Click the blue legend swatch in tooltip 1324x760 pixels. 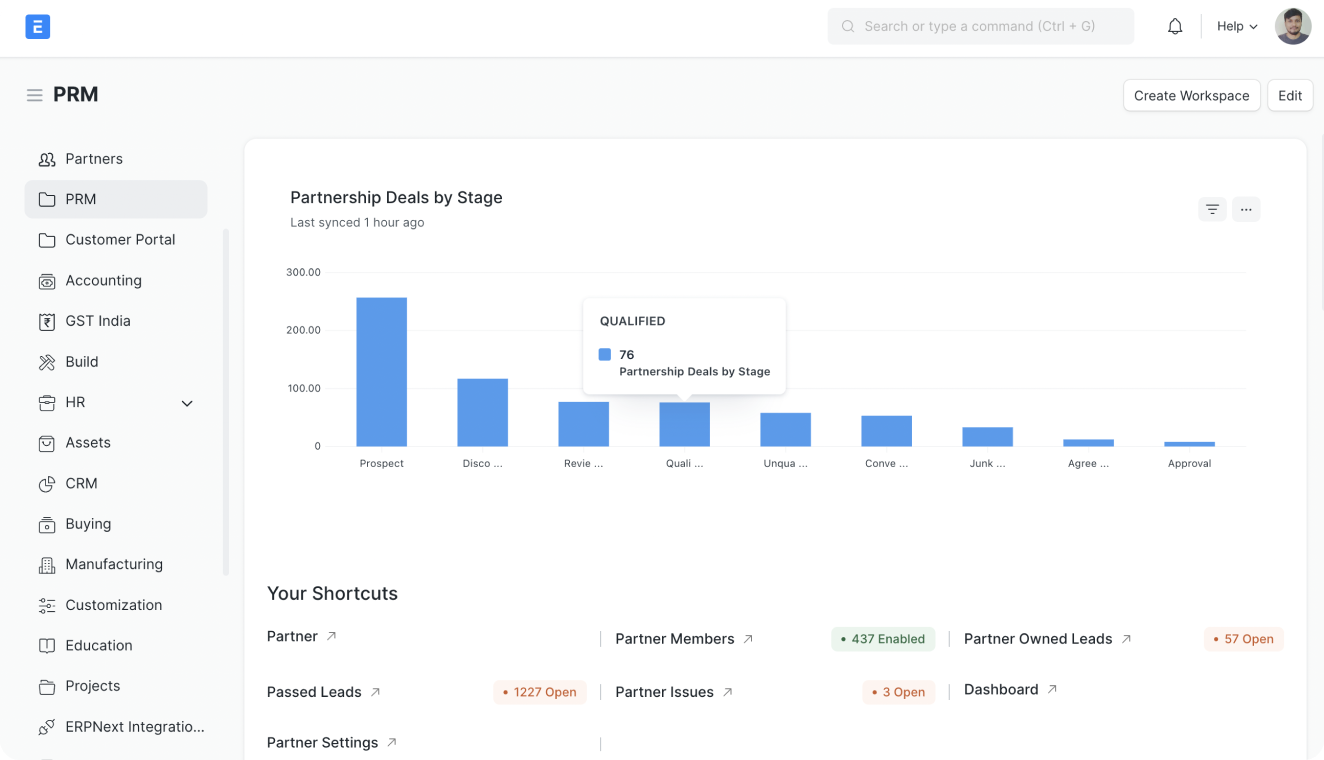tap(605, 355)
